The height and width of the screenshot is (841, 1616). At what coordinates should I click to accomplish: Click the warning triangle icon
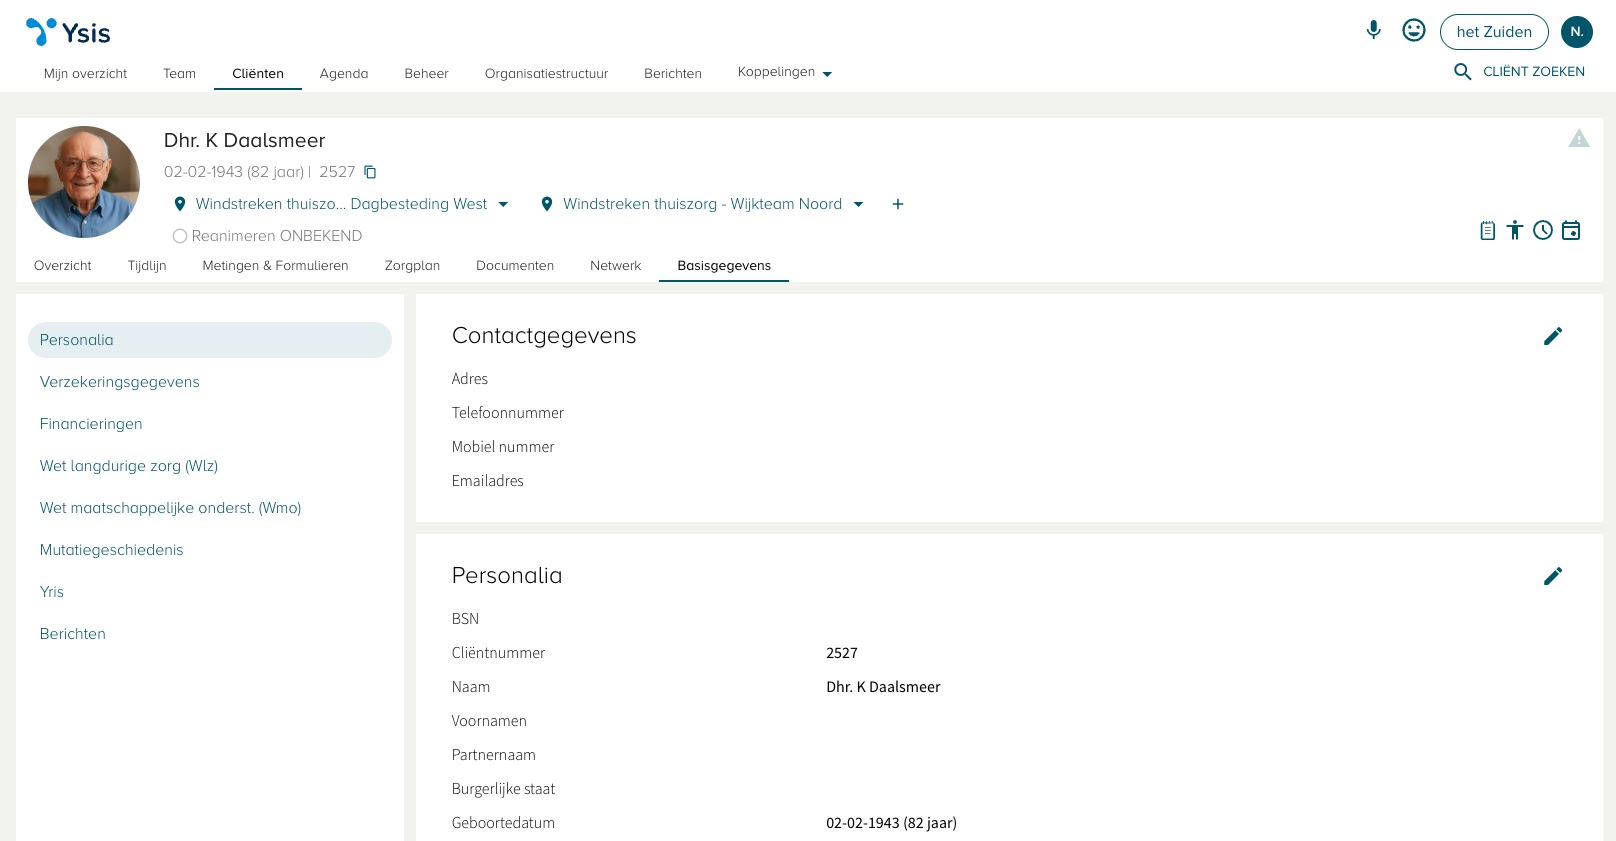pos(1578,139)
